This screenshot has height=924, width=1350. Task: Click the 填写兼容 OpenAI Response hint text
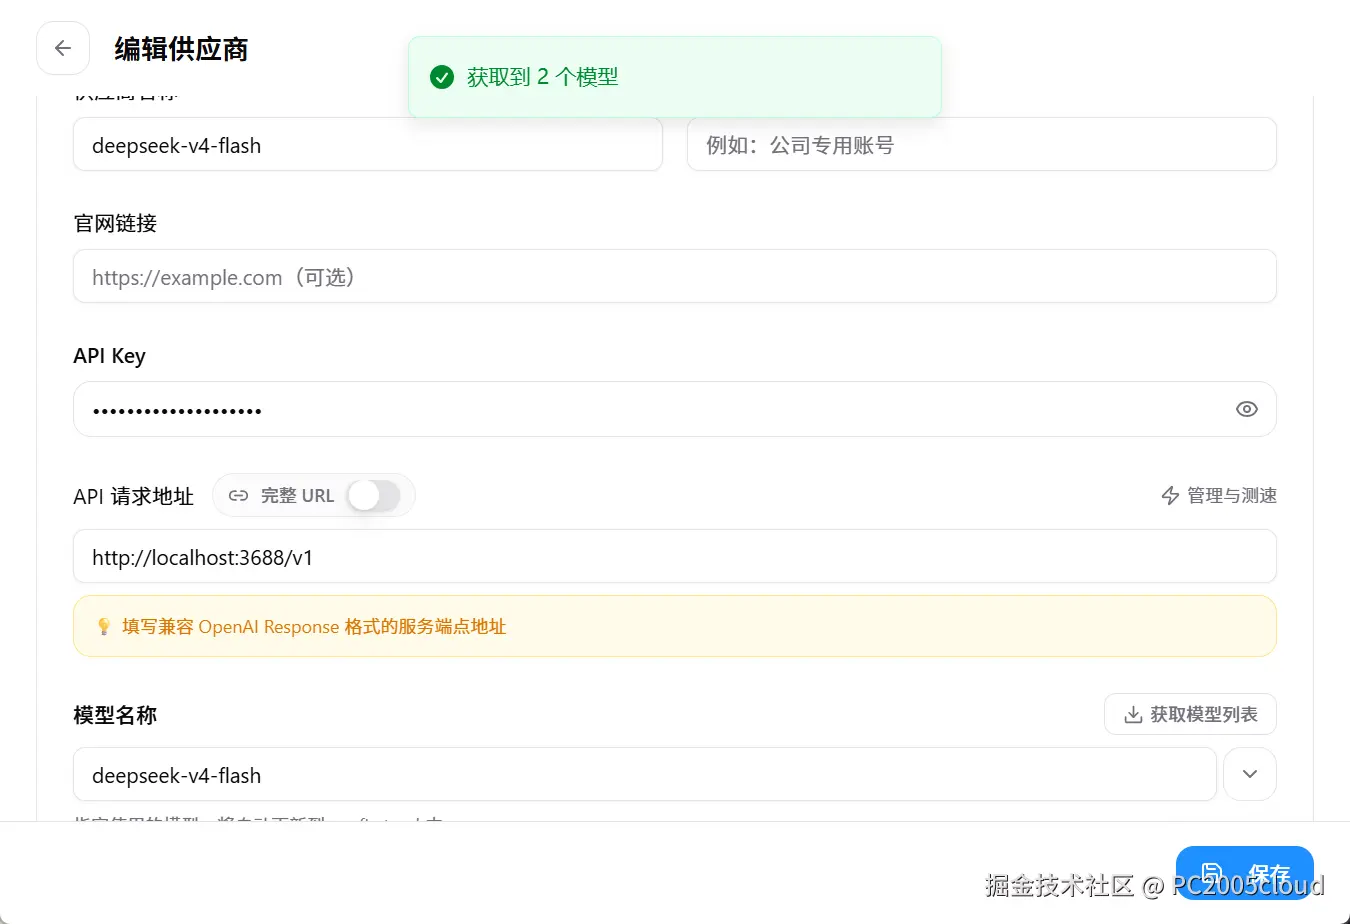coord(314,626)
